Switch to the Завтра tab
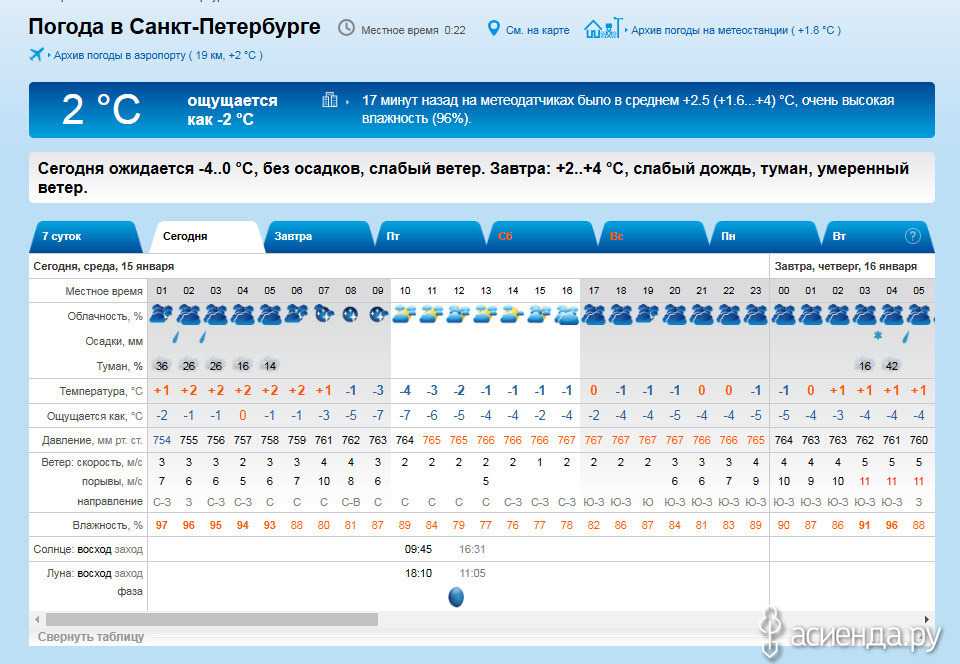Screen dimensions: 960x664 (x=318, y=236)
